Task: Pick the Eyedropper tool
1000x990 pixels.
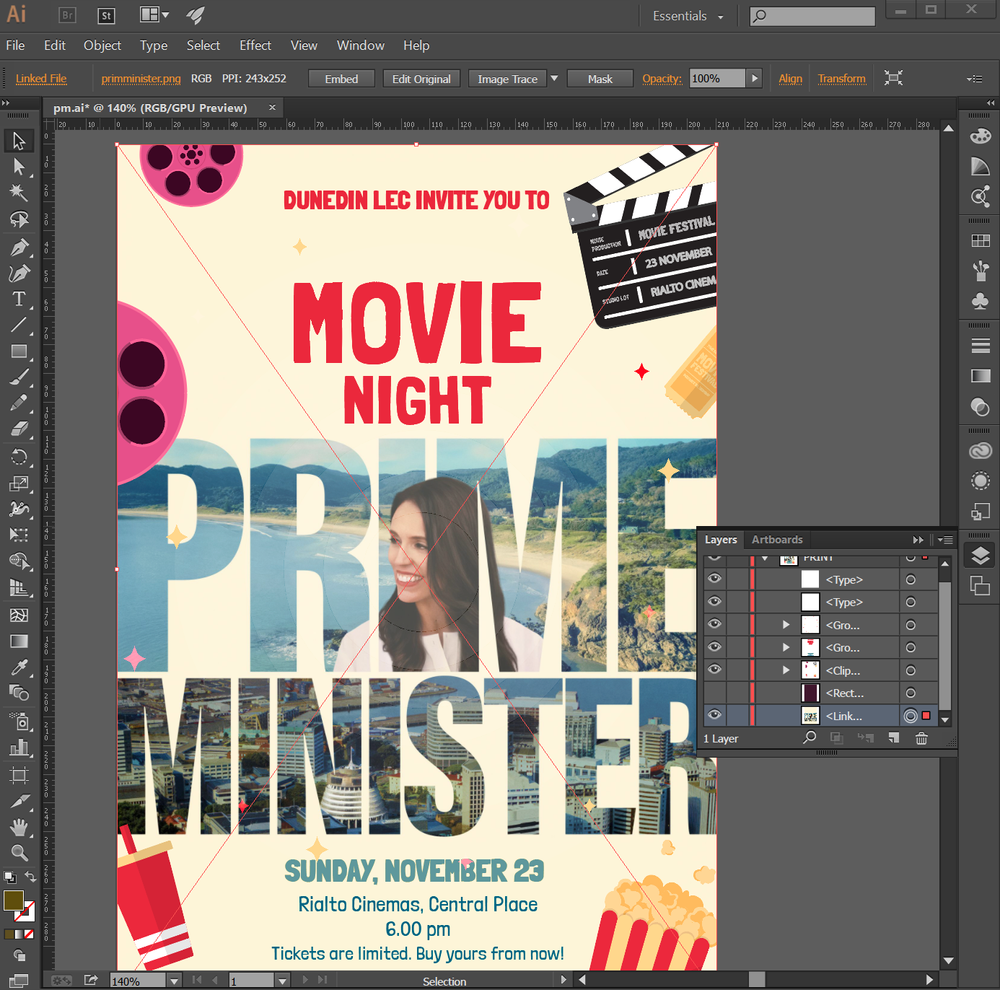Action: (18, 667)
